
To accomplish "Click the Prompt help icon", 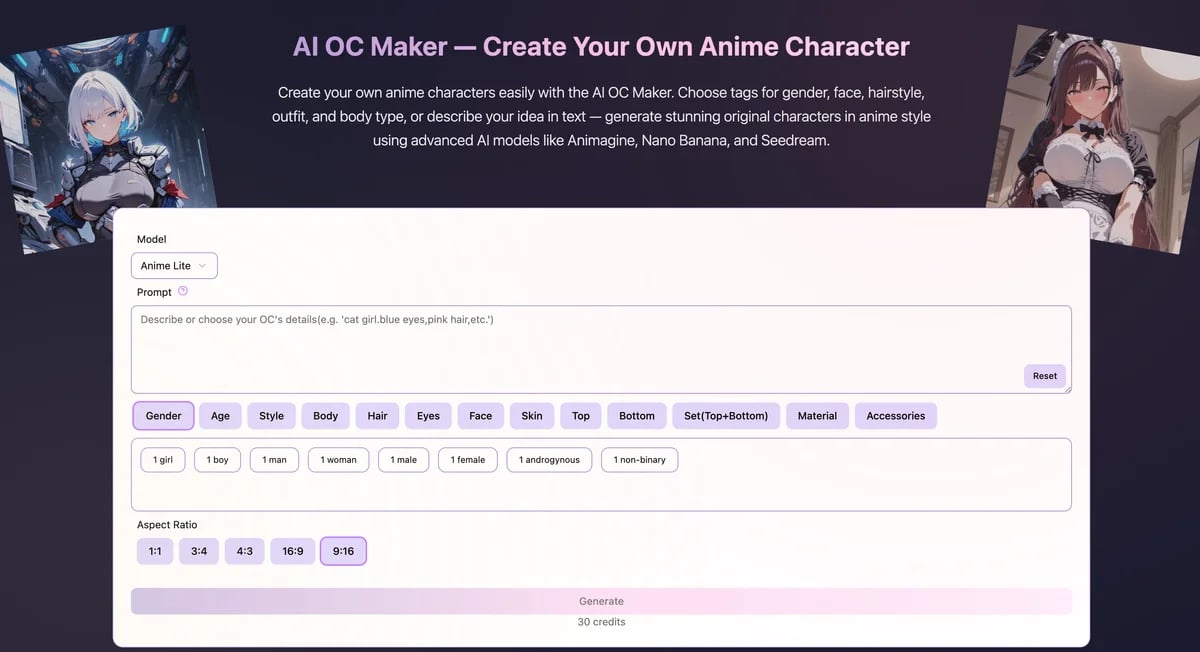I will click(184, 291).
